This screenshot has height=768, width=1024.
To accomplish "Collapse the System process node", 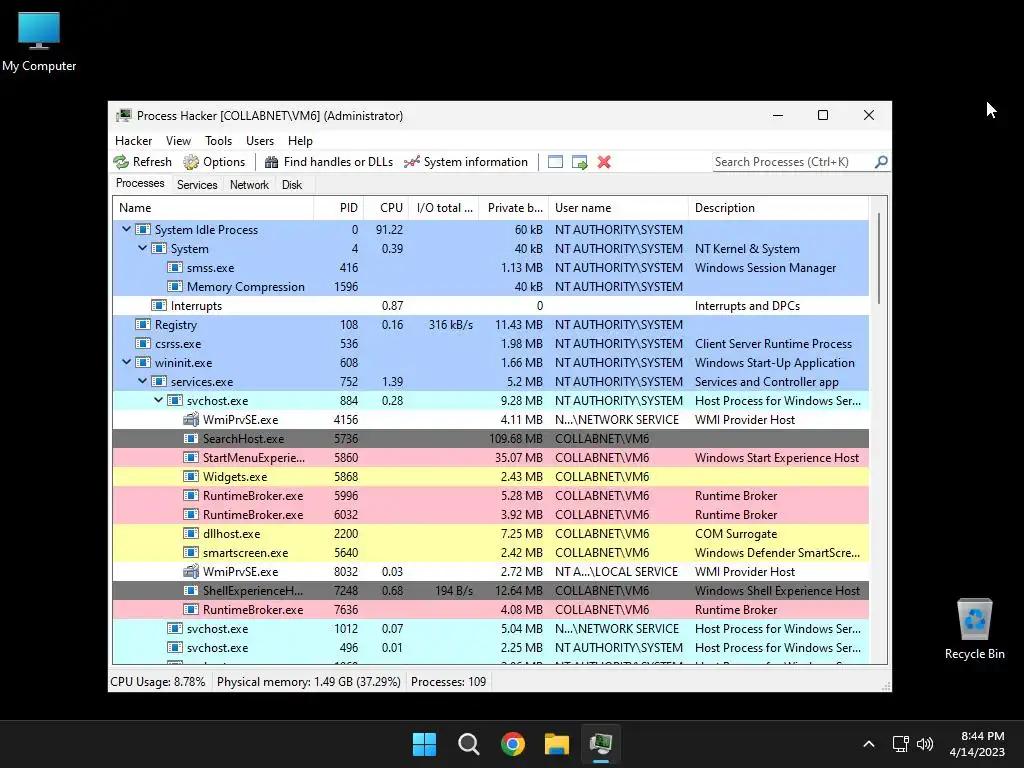I will 142,248.
